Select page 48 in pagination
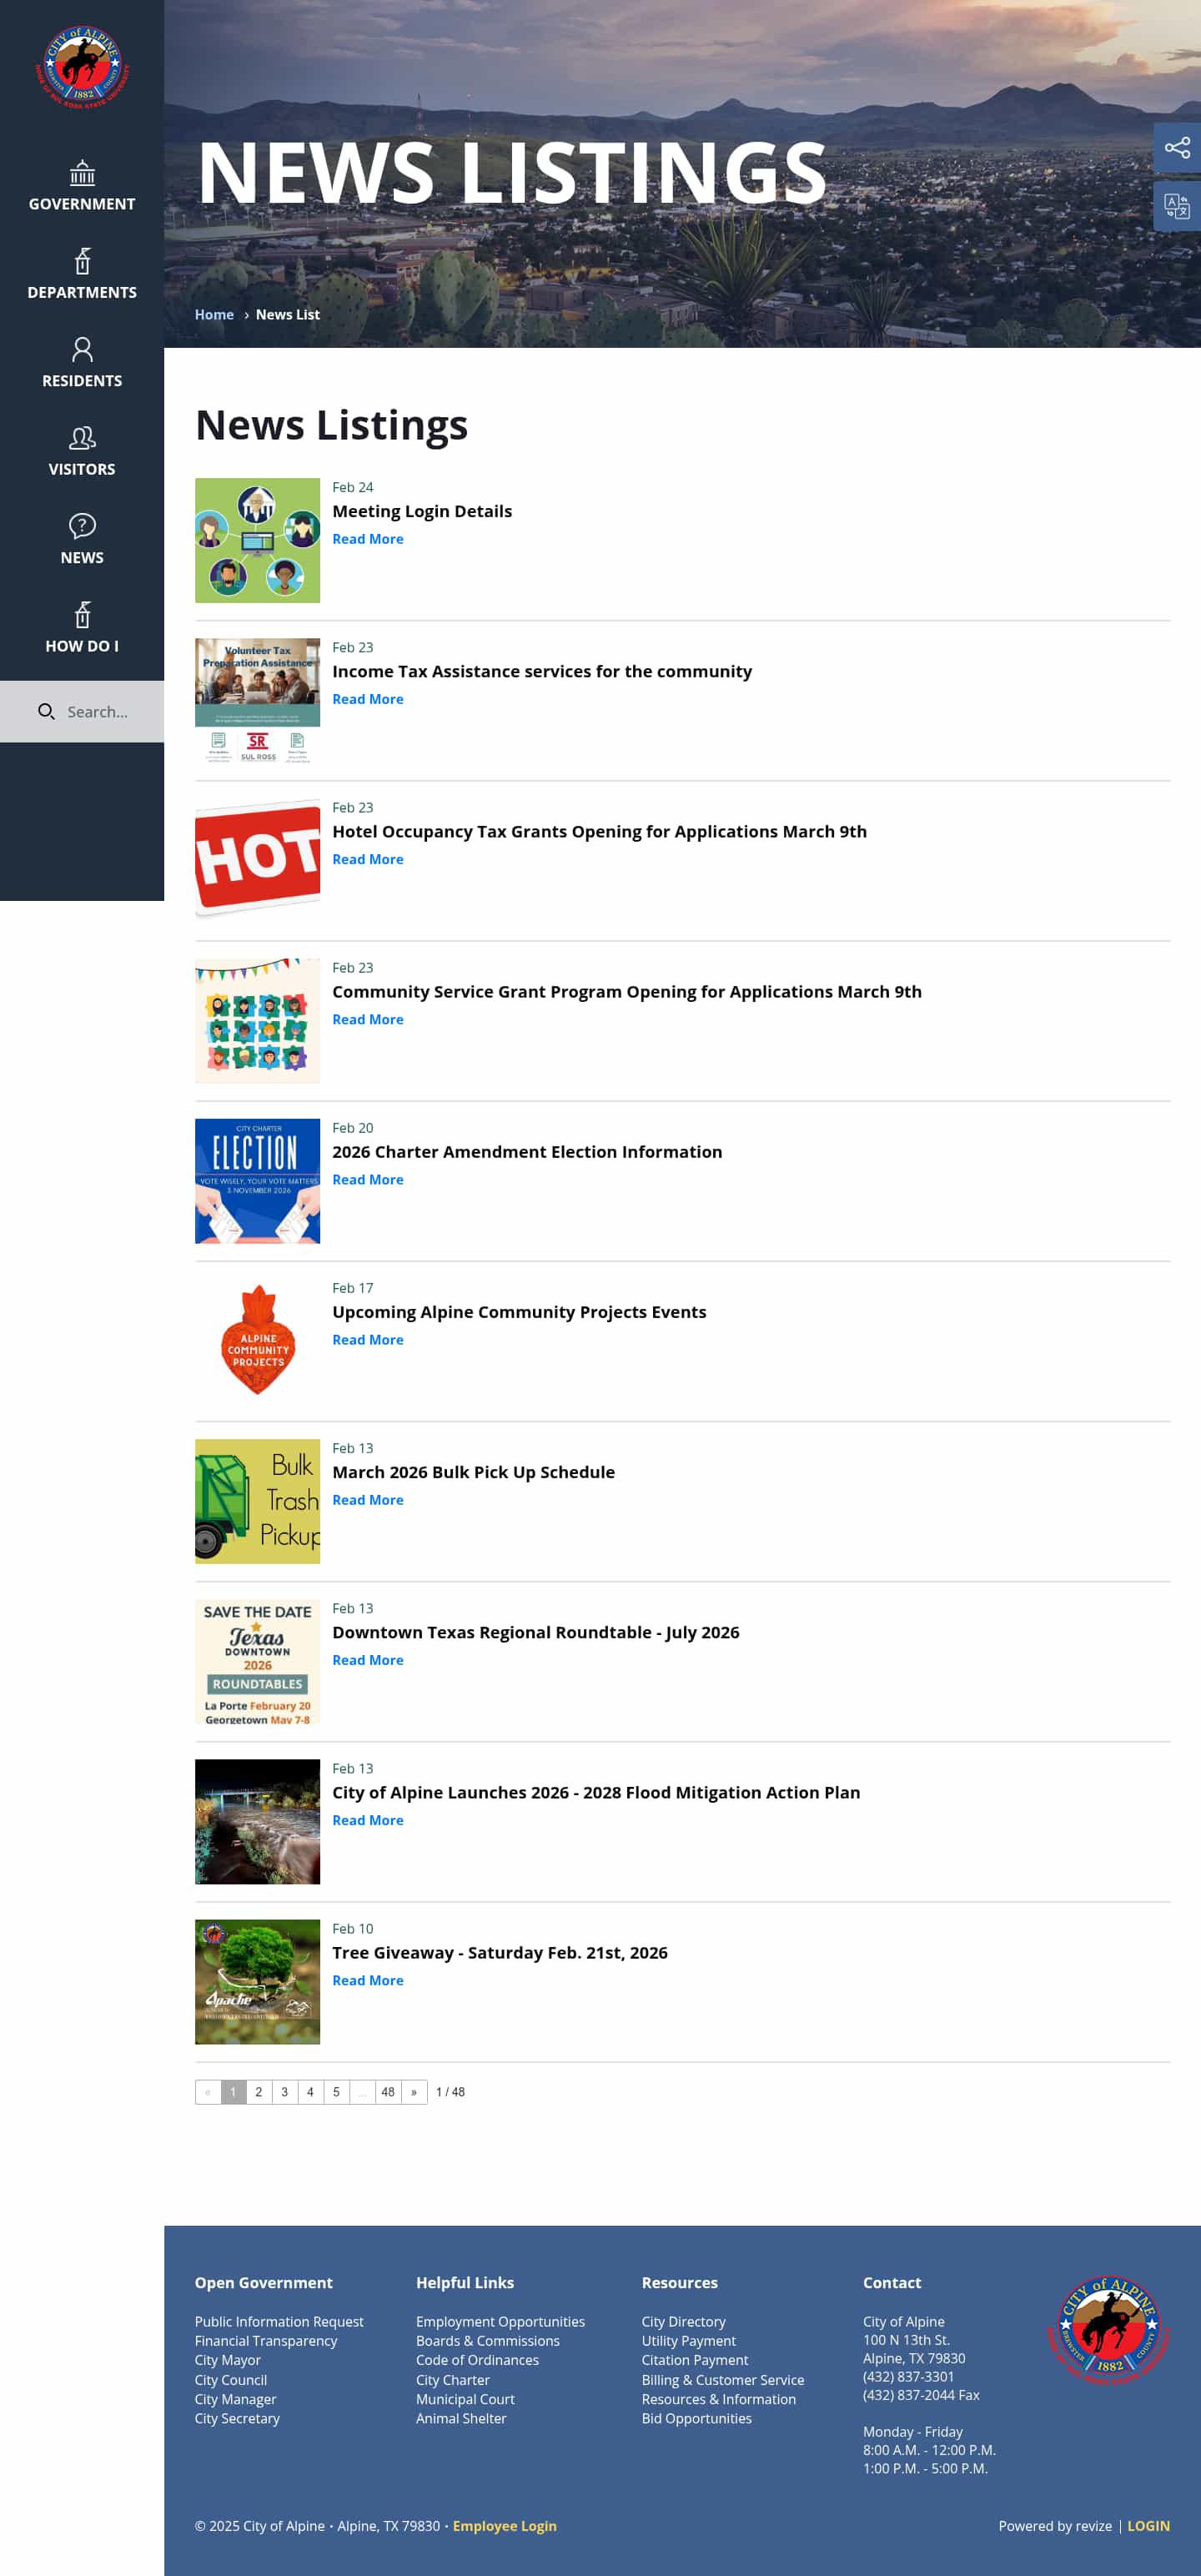1201x2576 pixels. 388,2092
